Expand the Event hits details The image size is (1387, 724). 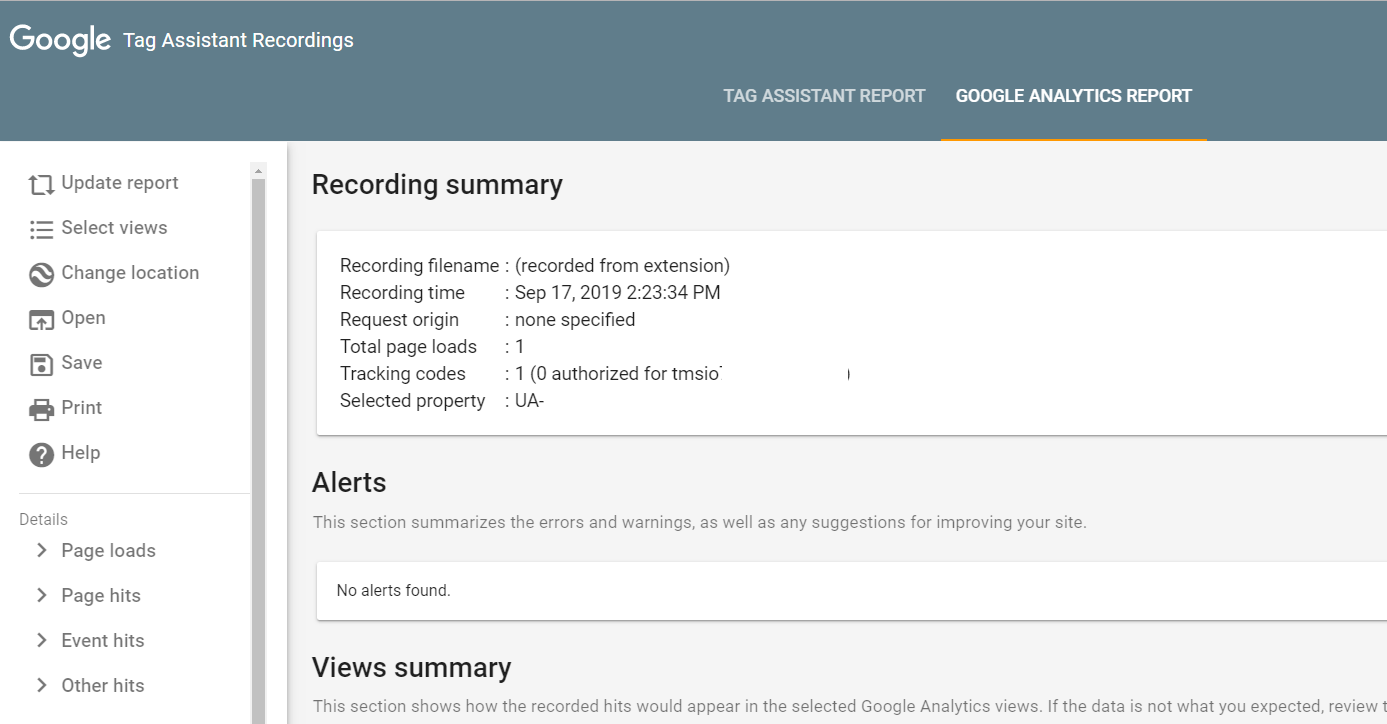click(x=42, y=640)
